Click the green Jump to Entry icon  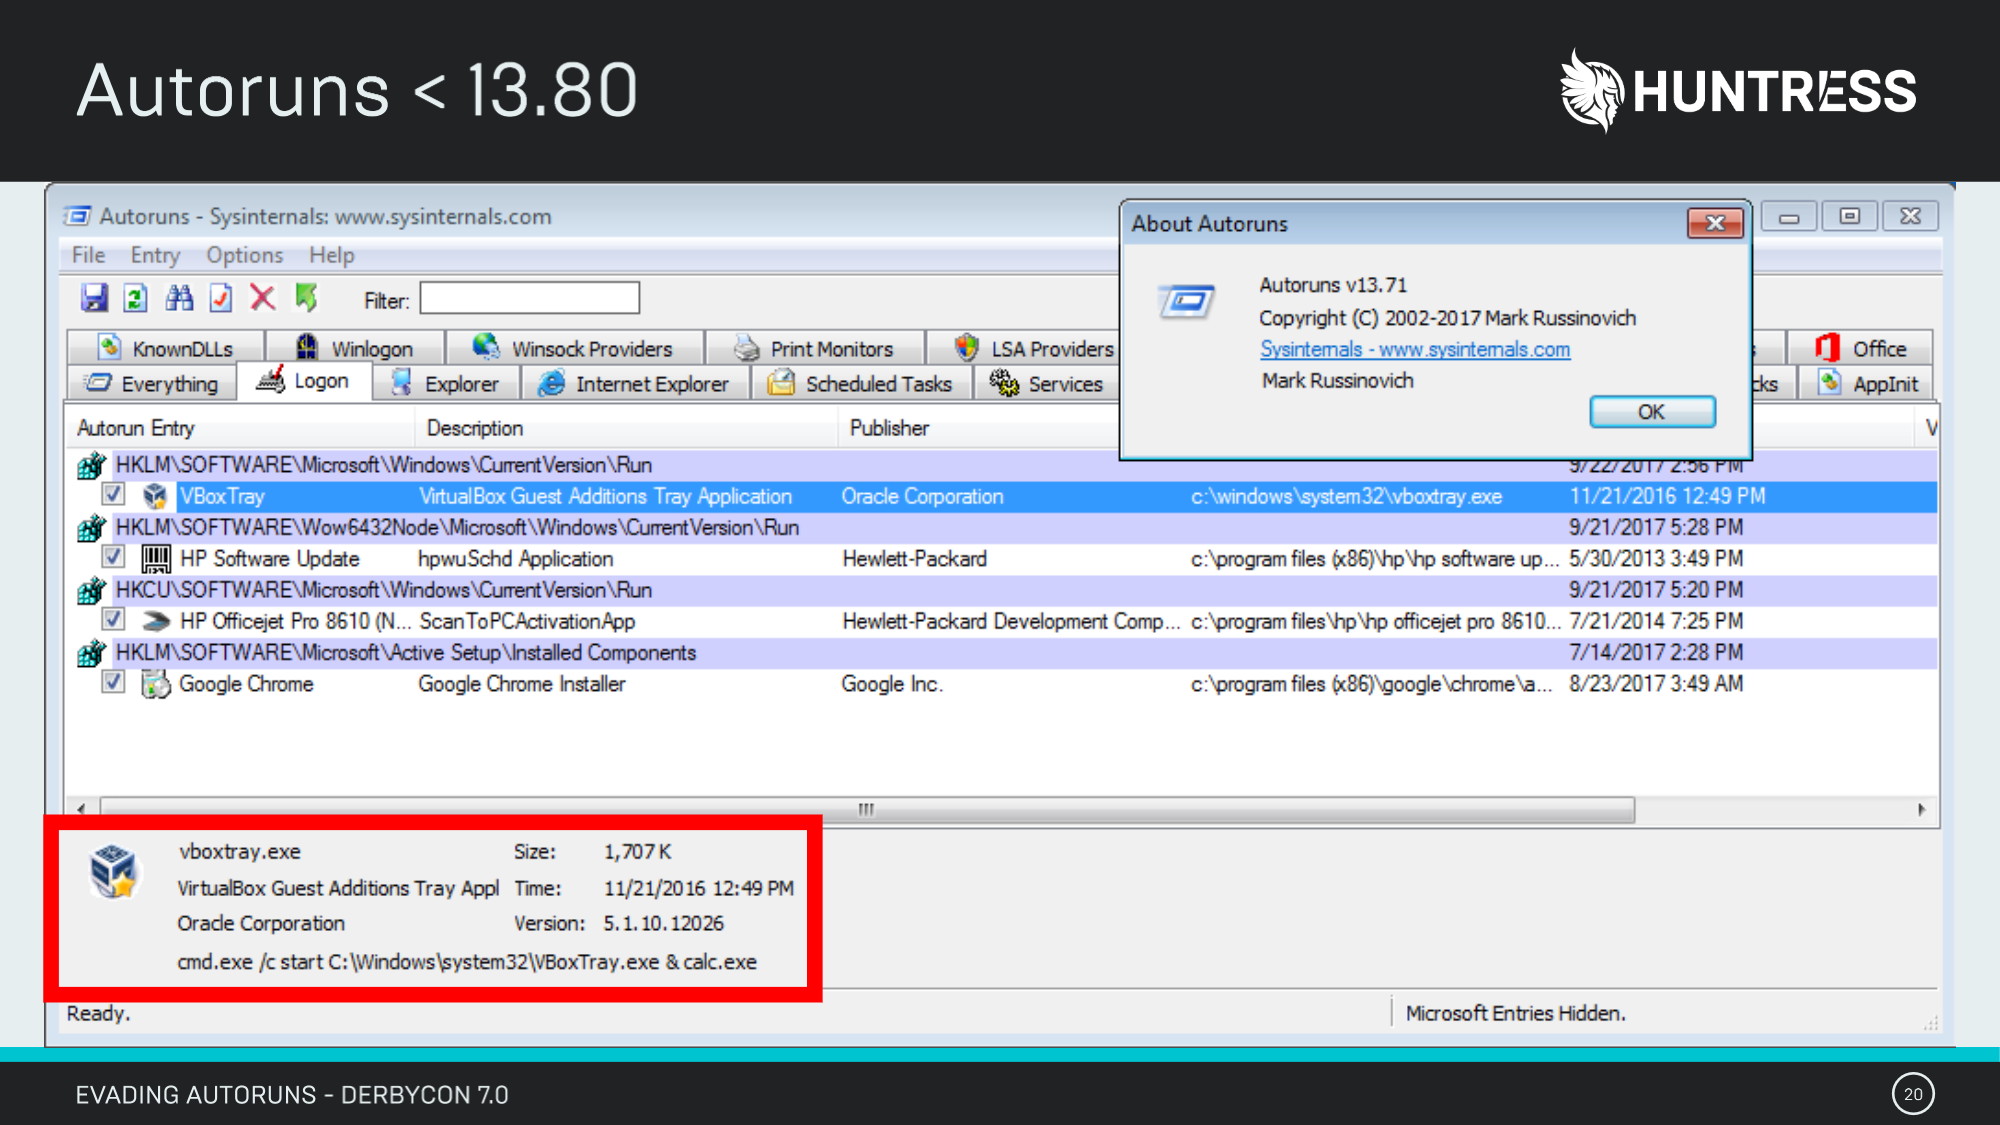[x=306, y=297]
